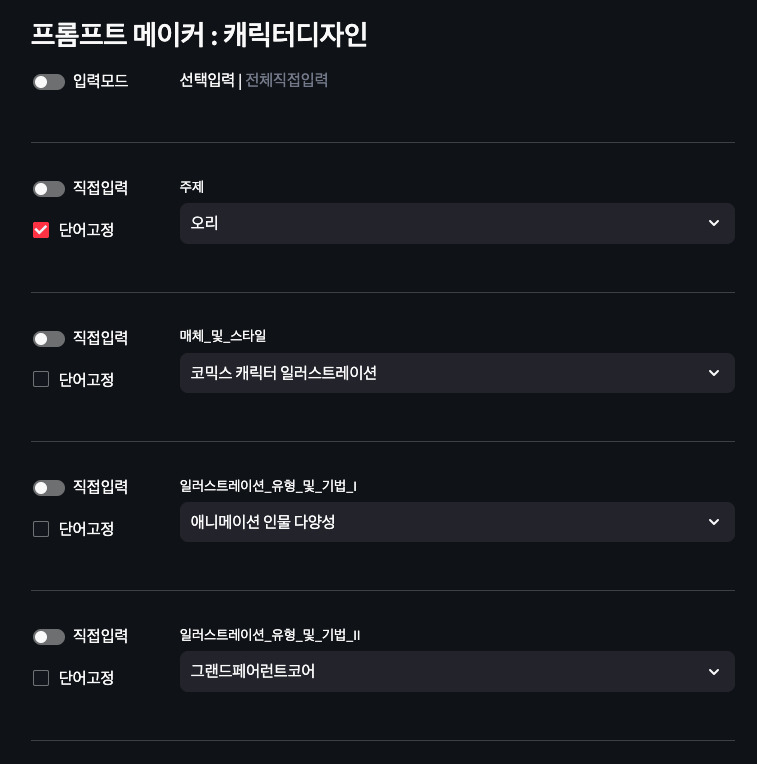
Task: Click the 전체직접입력 mode label
Action: point(287,80)
